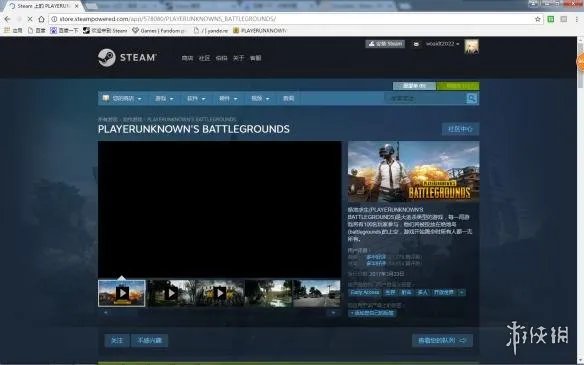
Task: Expand the 游戏 dropdown in store bar
Action: [x=164, y=99]
